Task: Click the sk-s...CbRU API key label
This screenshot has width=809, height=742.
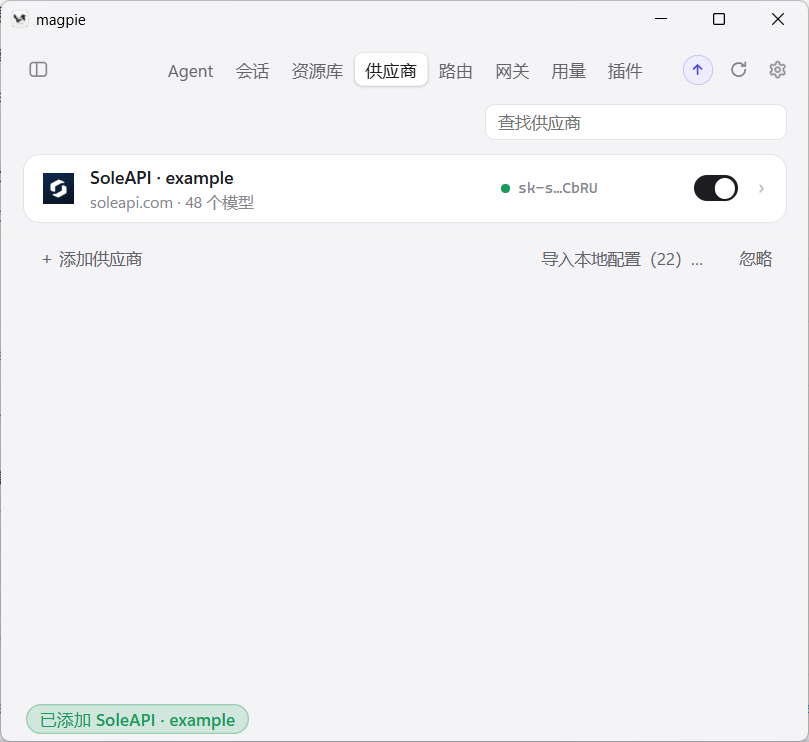Action: (558, 188)
